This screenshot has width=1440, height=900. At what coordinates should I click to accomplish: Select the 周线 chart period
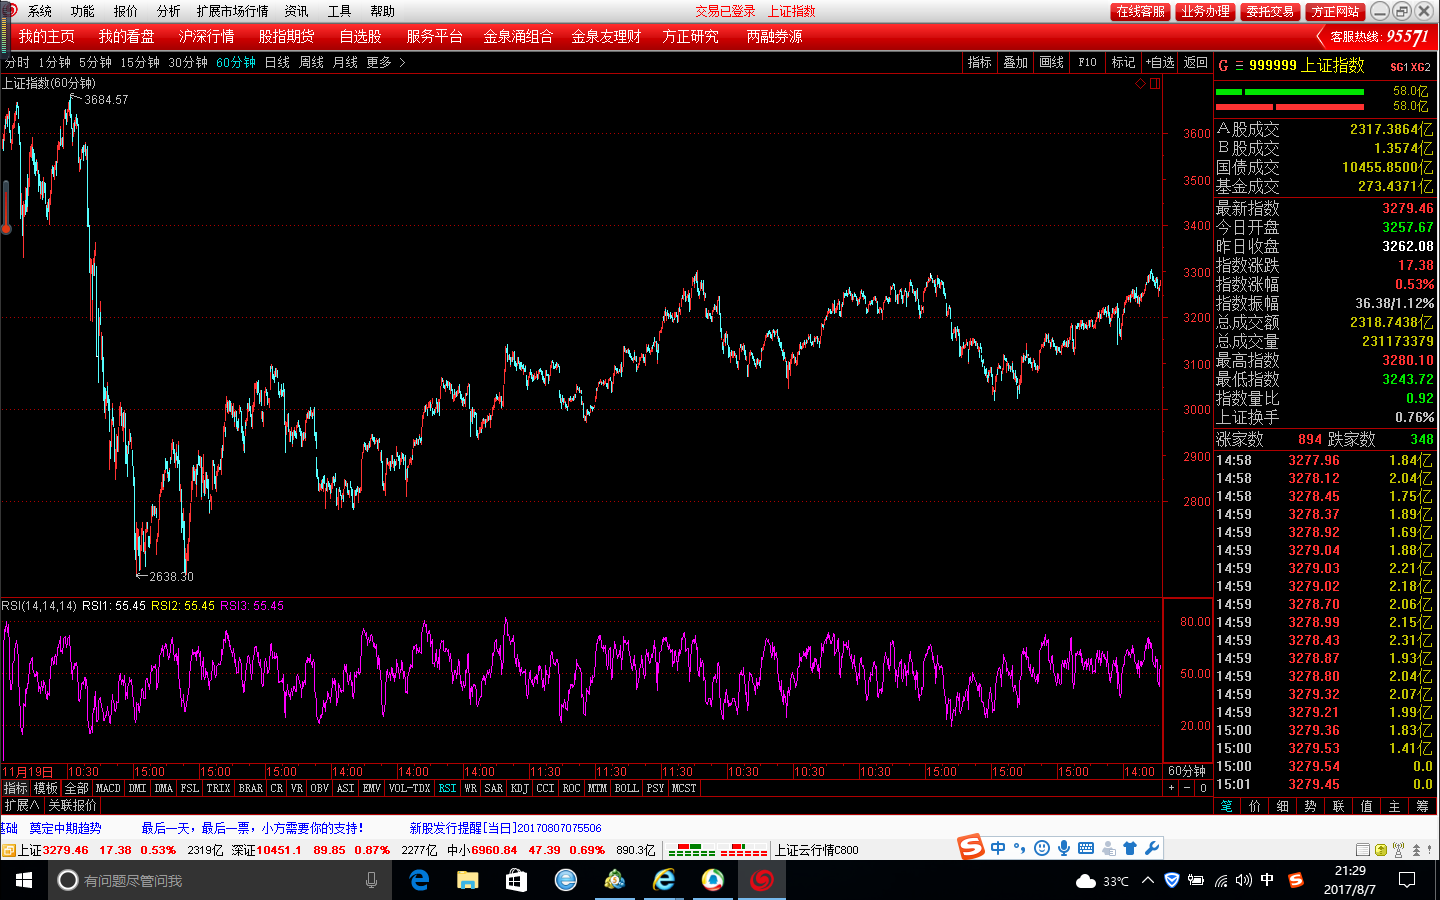311,62
